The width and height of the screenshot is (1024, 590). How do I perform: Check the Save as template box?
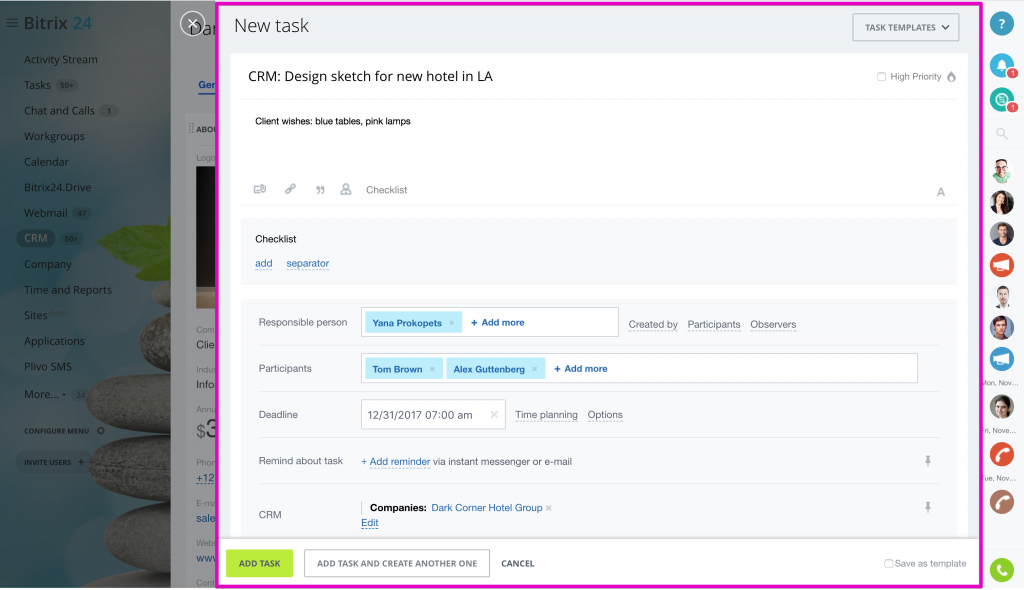pos(888,563)
